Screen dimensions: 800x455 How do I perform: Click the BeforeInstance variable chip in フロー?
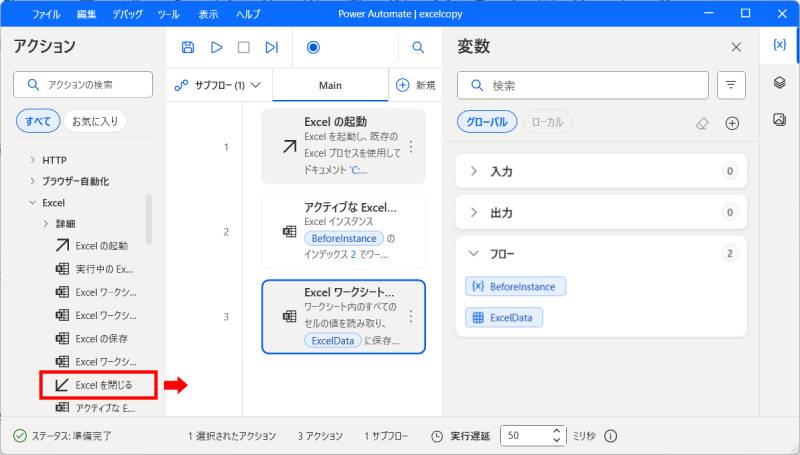pyautogui.click(x=516, y=287)
